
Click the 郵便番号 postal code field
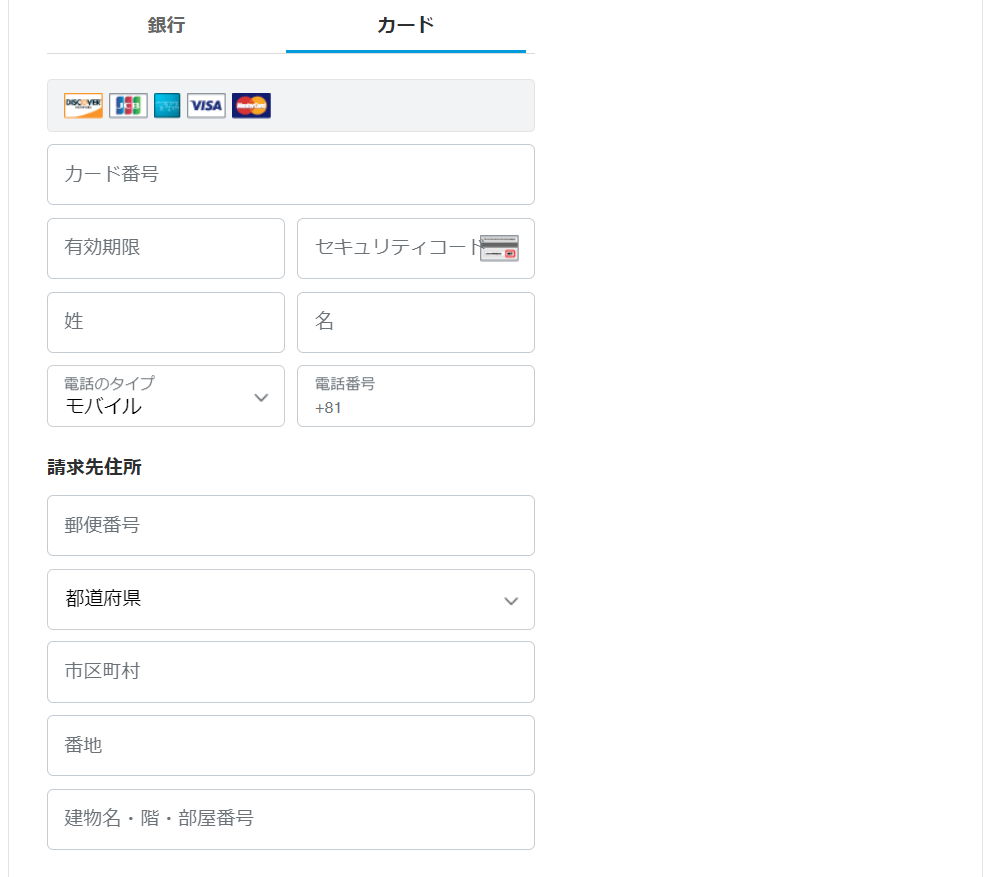290,525
